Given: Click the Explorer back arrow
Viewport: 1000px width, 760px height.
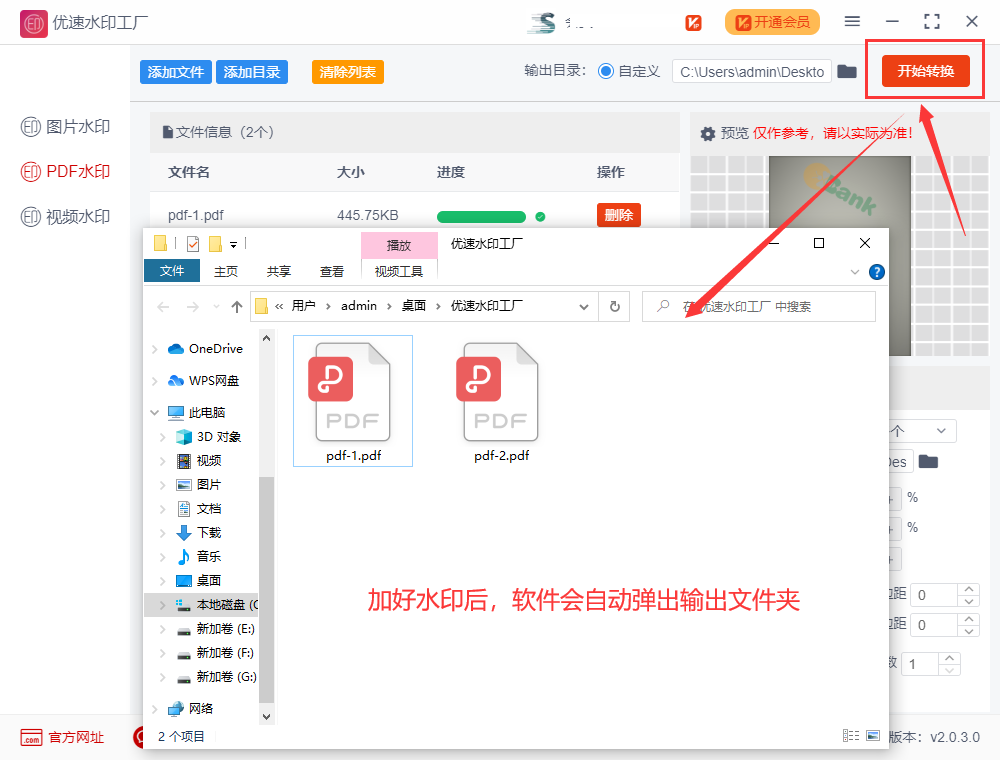Looking at the screenshot, I should point(163,307).
